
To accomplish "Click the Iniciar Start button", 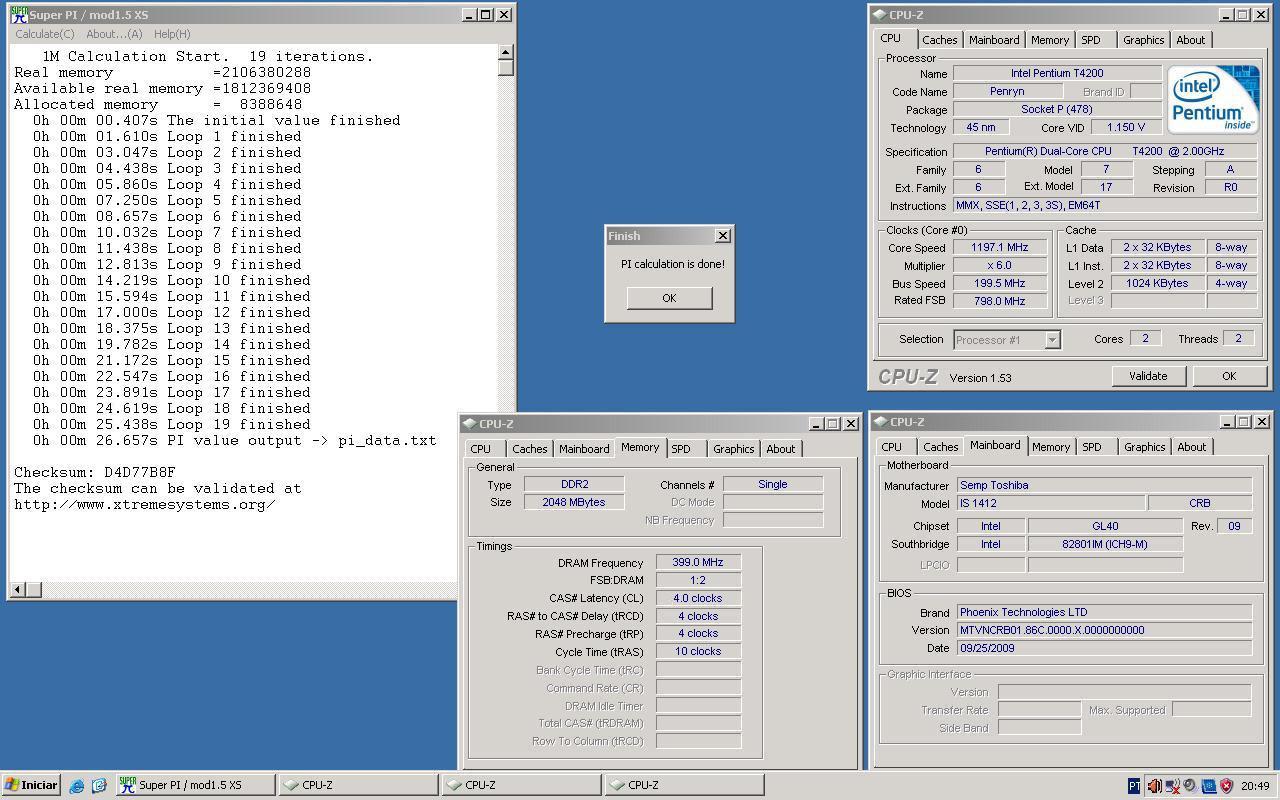I will tap(31, 785).
